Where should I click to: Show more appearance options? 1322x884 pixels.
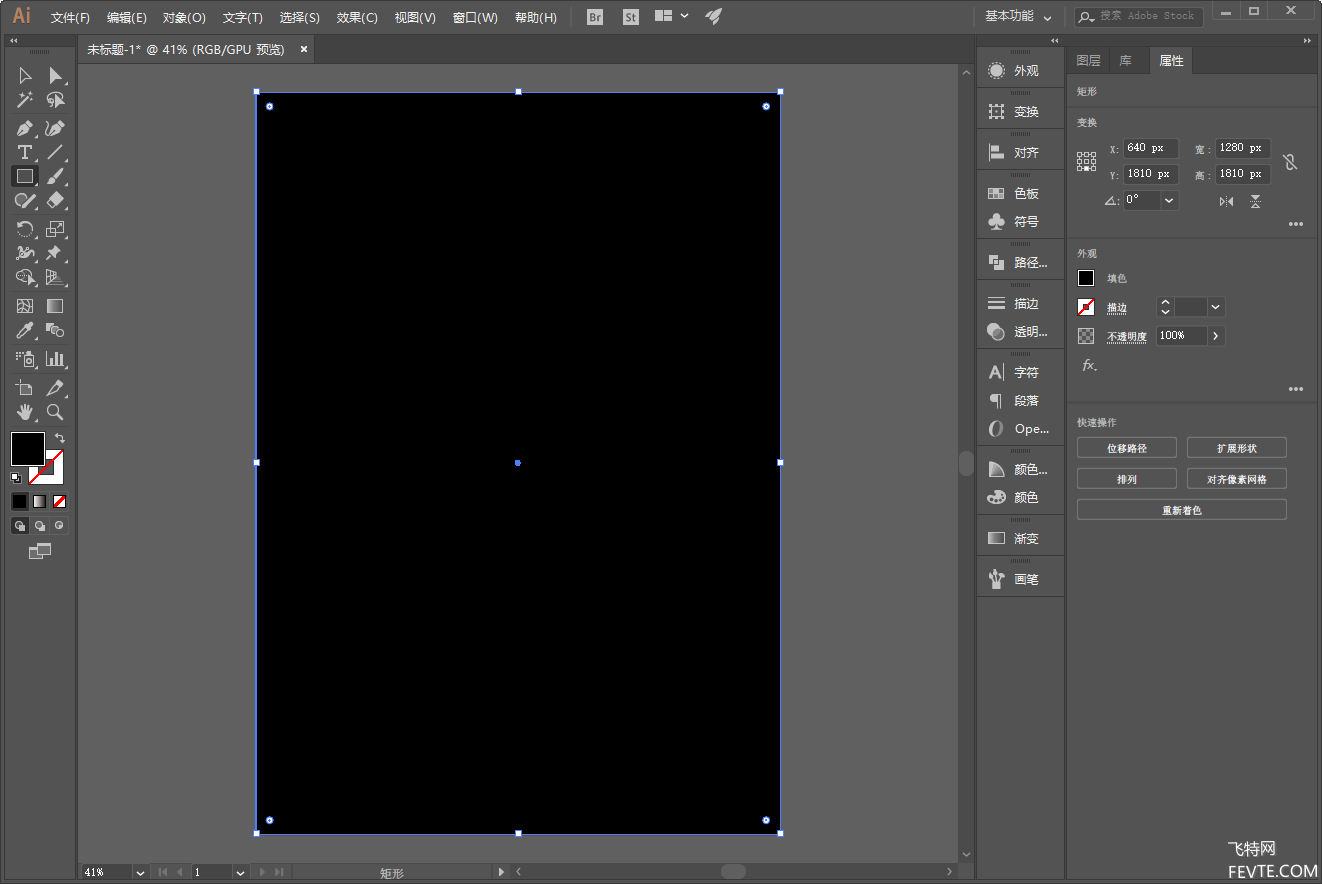click(x=1296, y=389)
